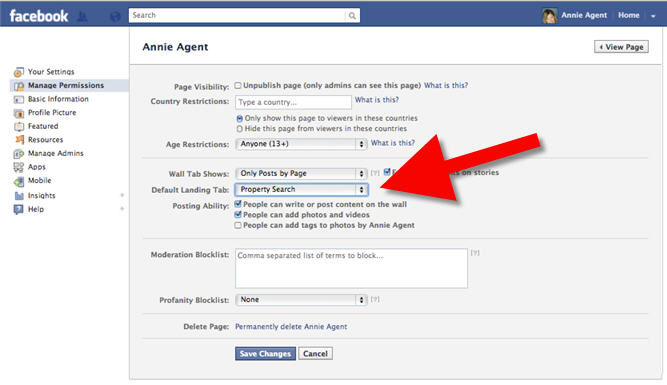The height and width of the screenshot is (385, 667).
Task: Click help mark beside Wall Tab Shows
Action: [375, 173]
